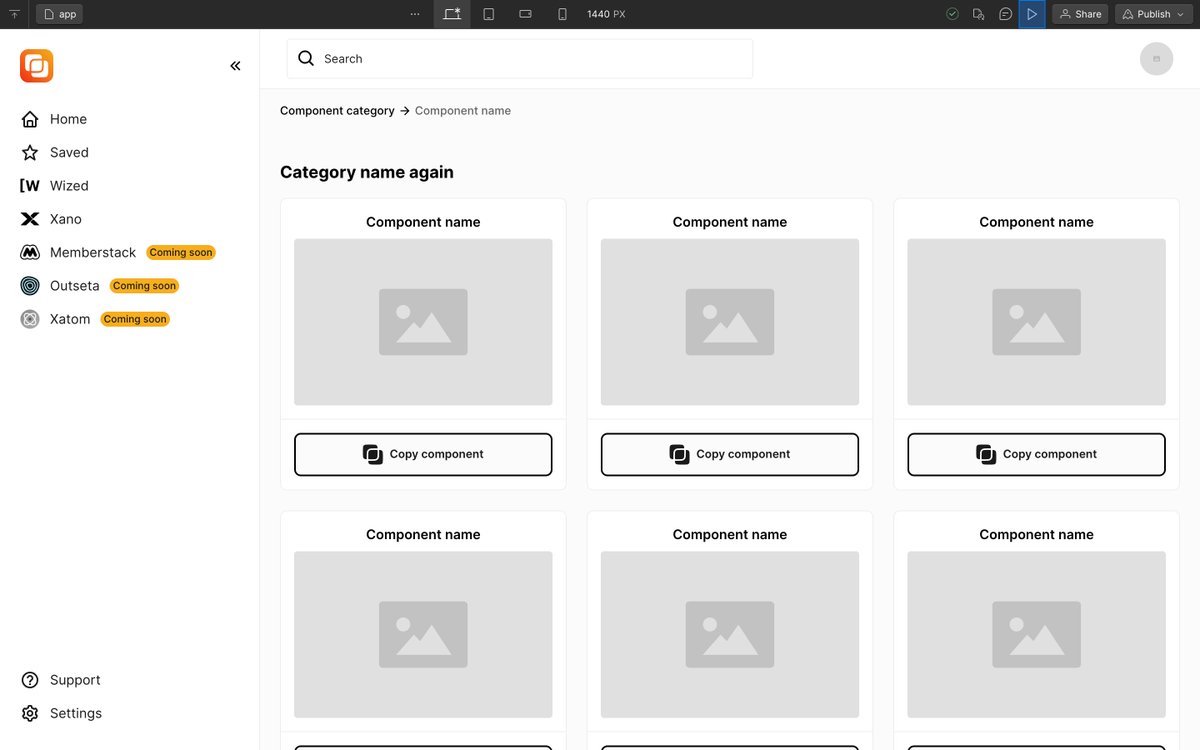Click the Category name again heading

coord(367,172)
